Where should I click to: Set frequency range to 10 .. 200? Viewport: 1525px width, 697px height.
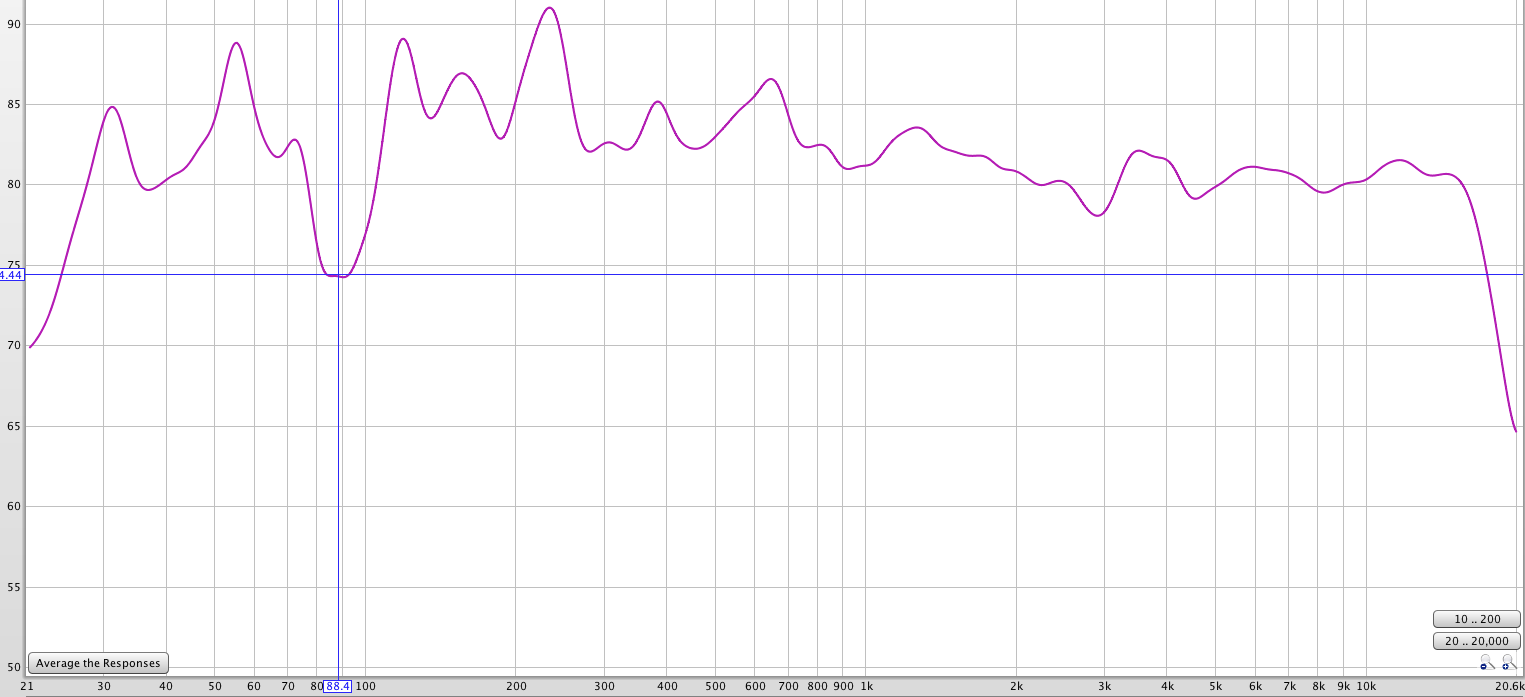1477,619
